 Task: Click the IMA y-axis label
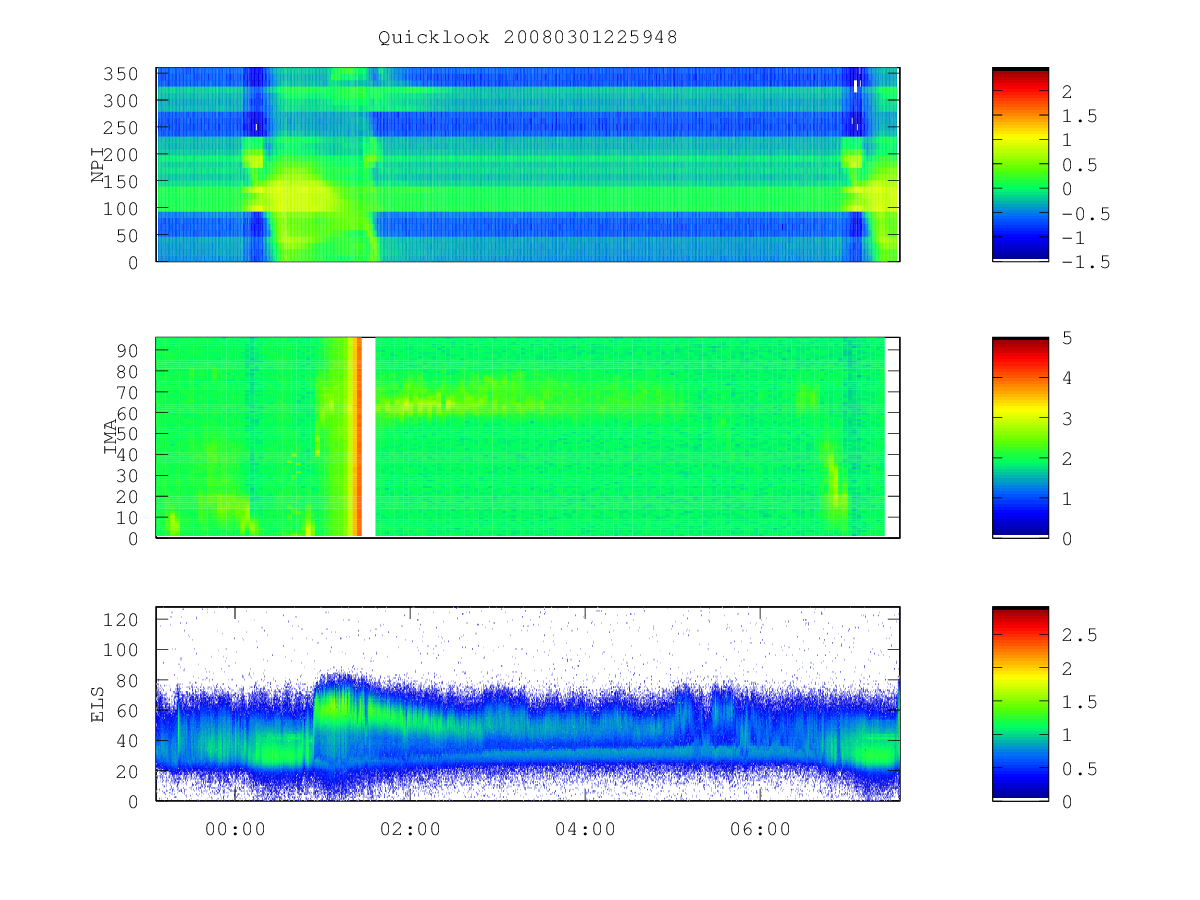coord(111,438)
